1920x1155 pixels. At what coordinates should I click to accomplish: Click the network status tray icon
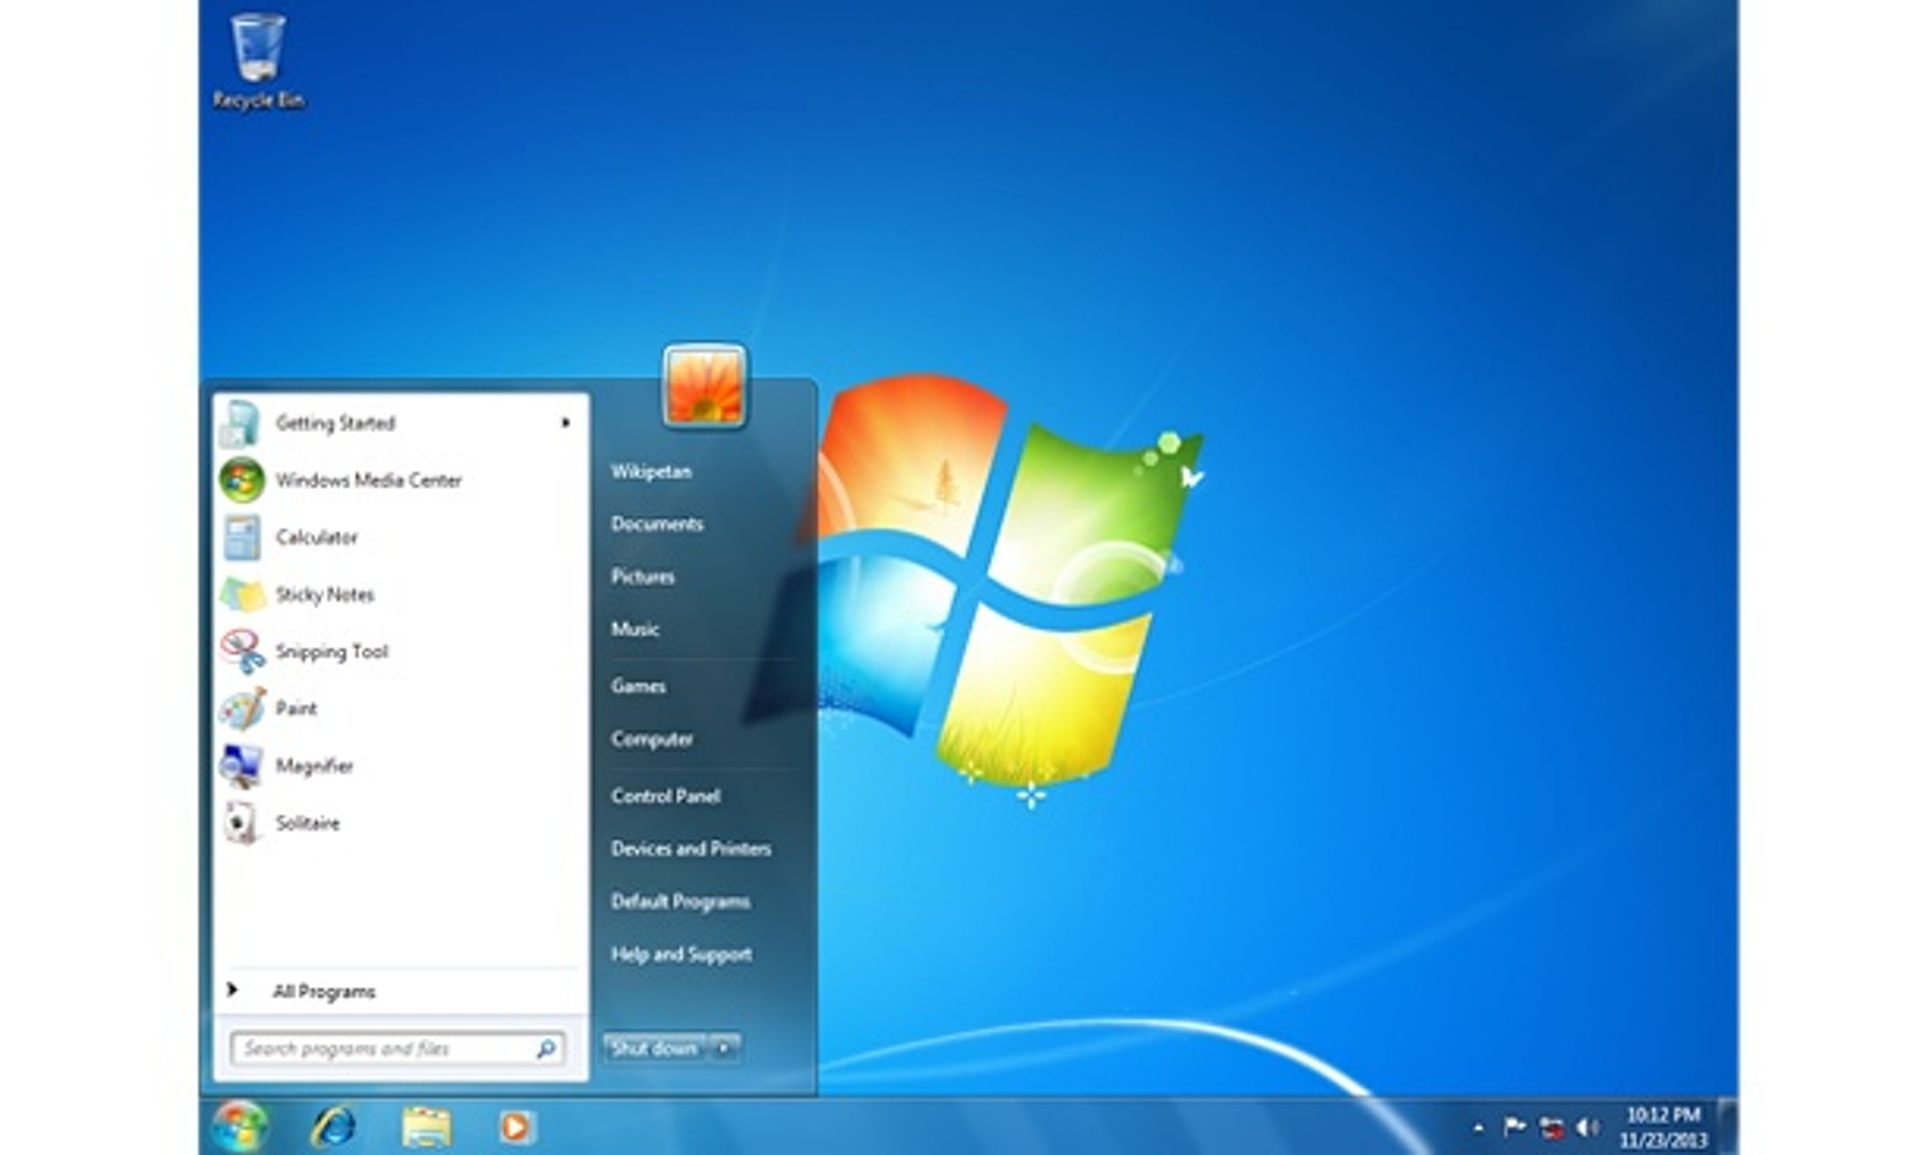click(x=1551, y=1128)
